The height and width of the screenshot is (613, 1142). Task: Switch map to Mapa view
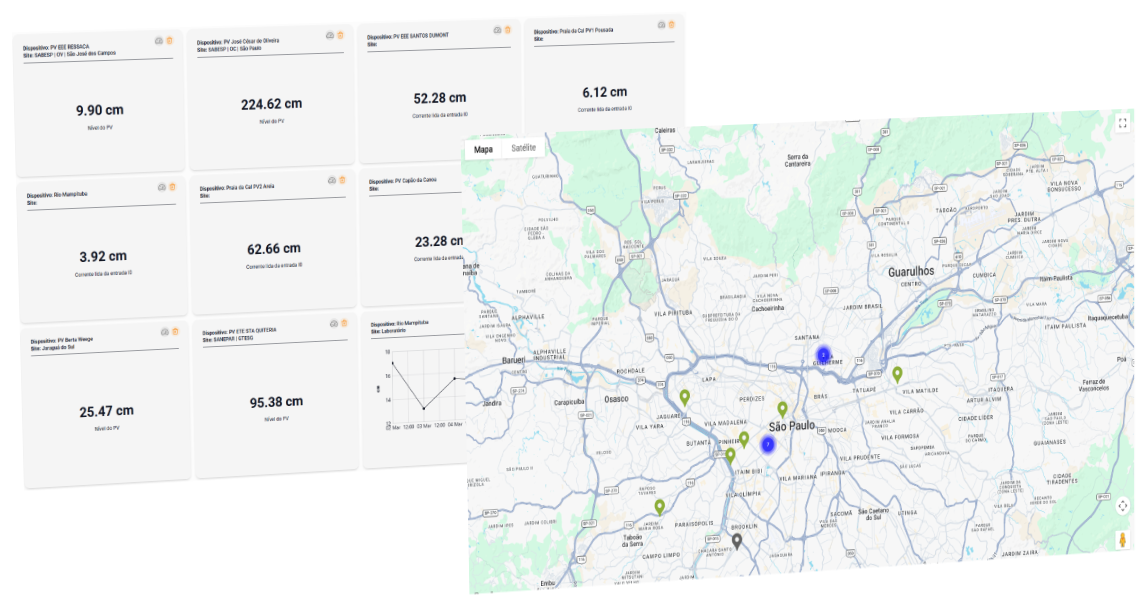[484, 149]
